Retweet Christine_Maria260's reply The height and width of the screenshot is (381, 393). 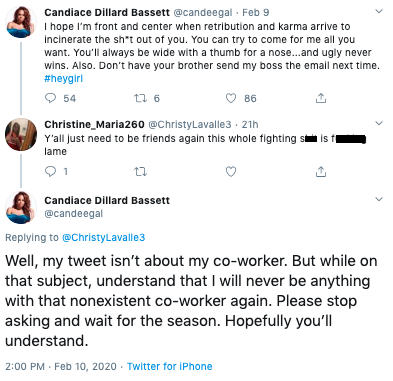point(140,171)
